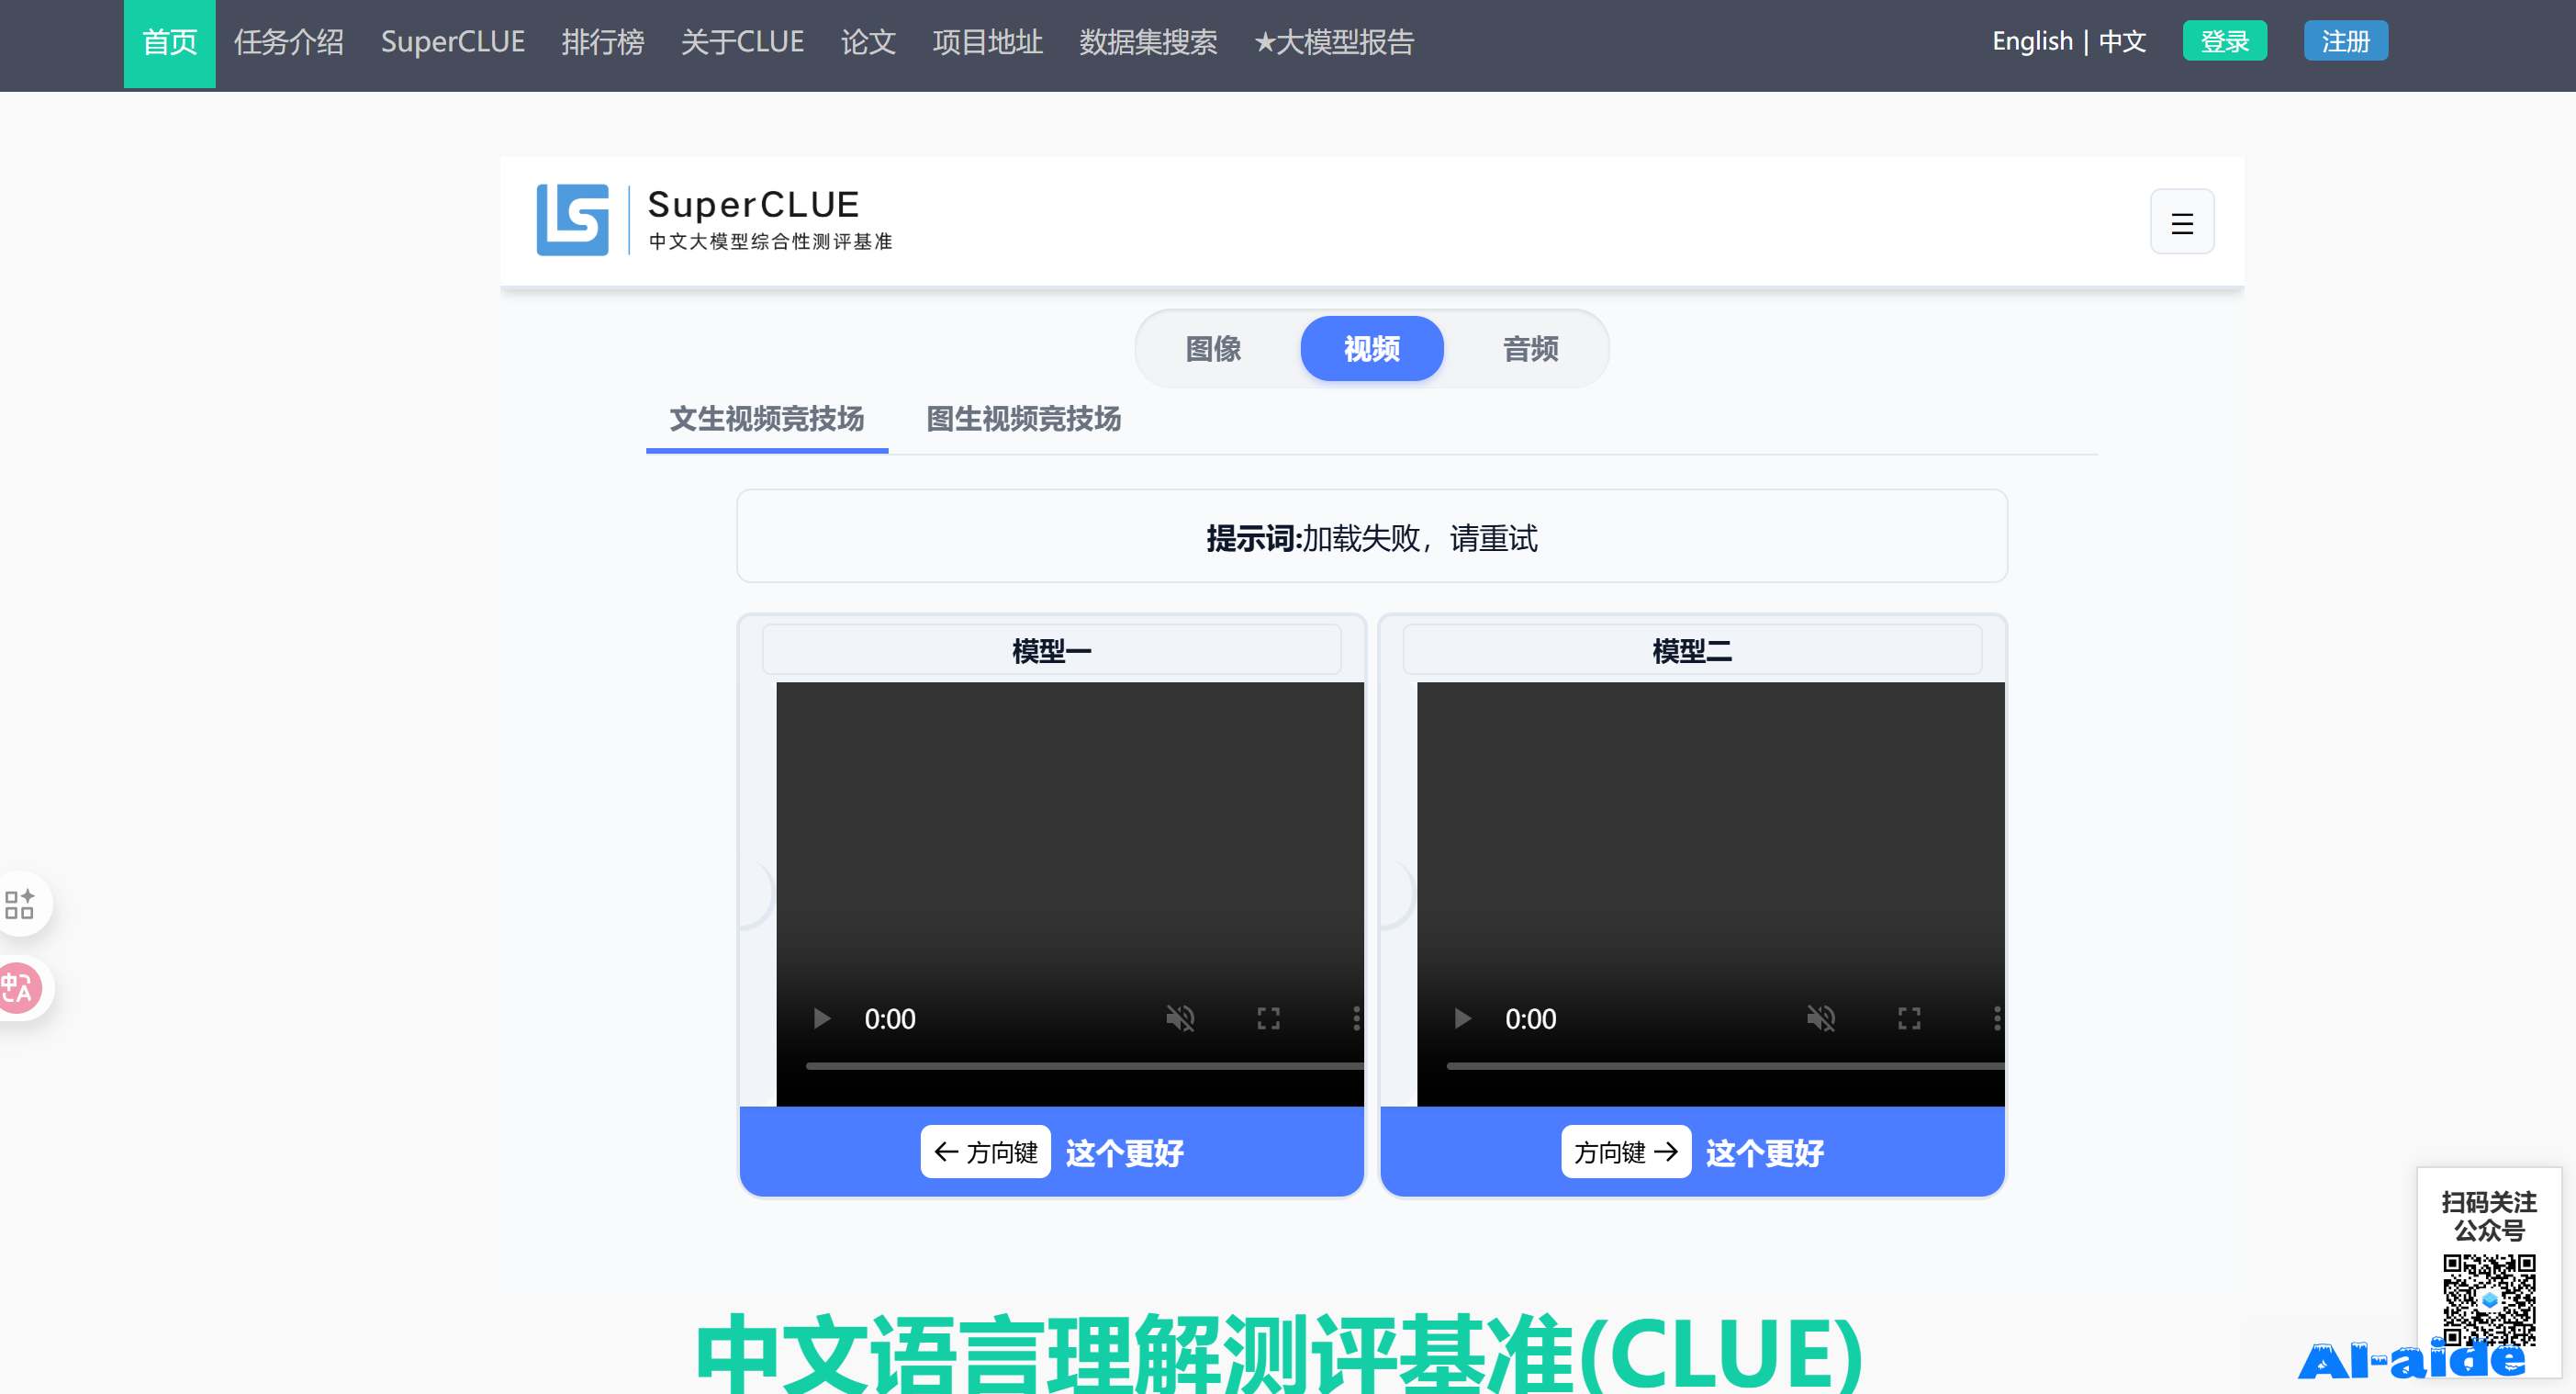Screen dimensions: 2576x1394
Task: Open more options on Model Two video
Action: coord(1996,1018)
